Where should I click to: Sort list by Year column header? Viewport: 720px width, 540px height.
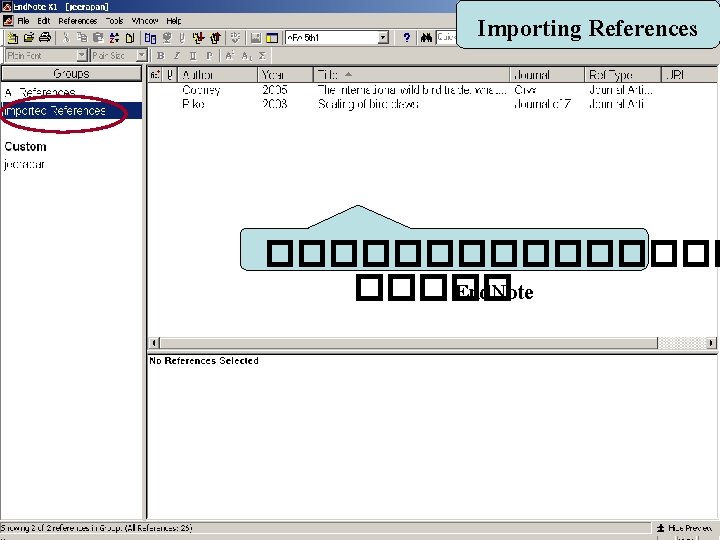click(x=285, y=75)
